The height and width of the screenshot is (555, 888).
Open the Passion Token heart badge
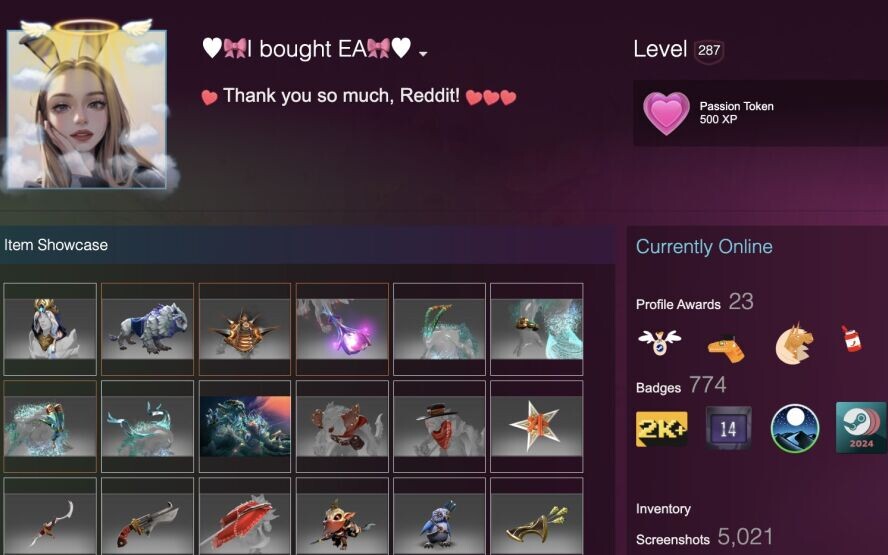[x=666, y=113]
